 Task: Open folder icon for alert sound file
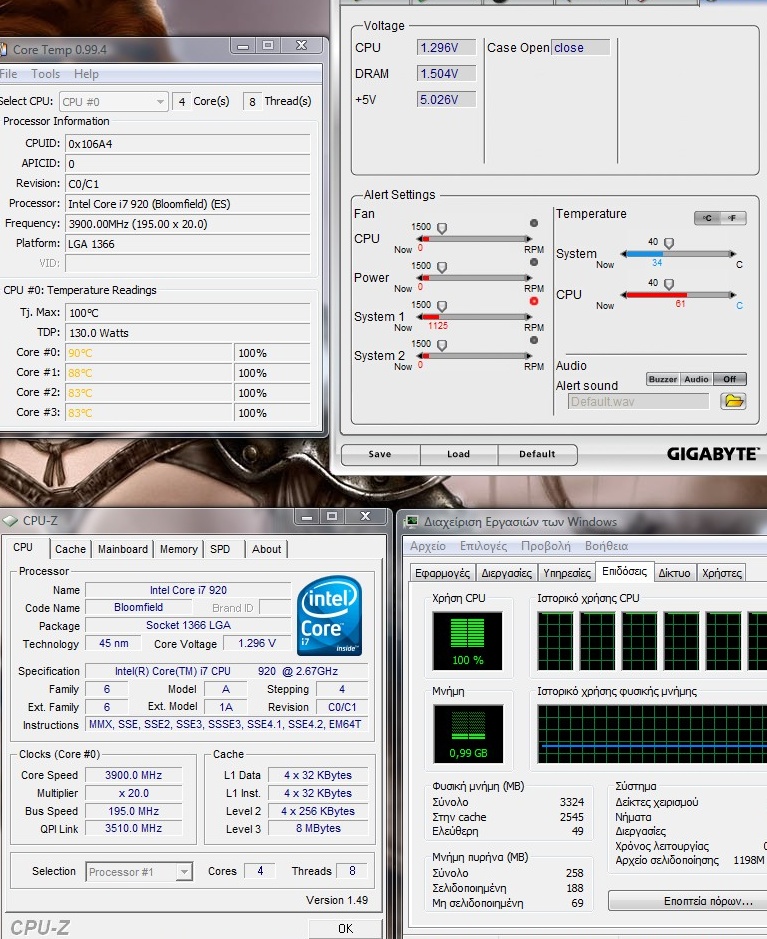click(733, 401)
